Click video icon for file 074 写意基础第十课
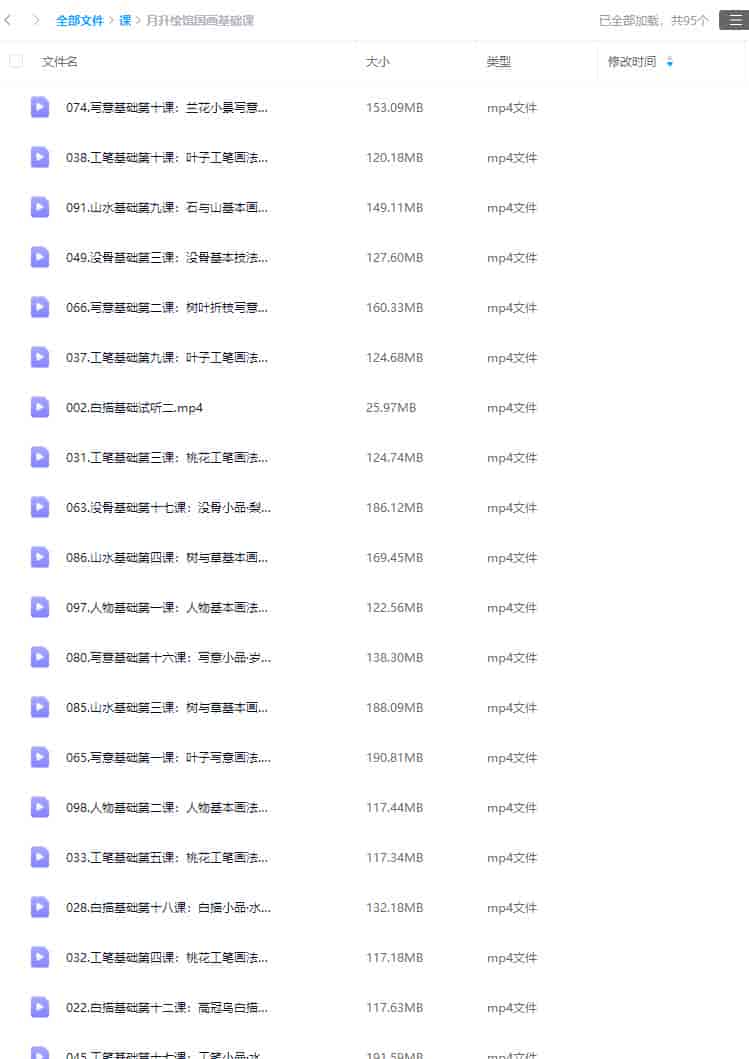749x1059 pixels. pyautogui.click(x=40, y=107)
